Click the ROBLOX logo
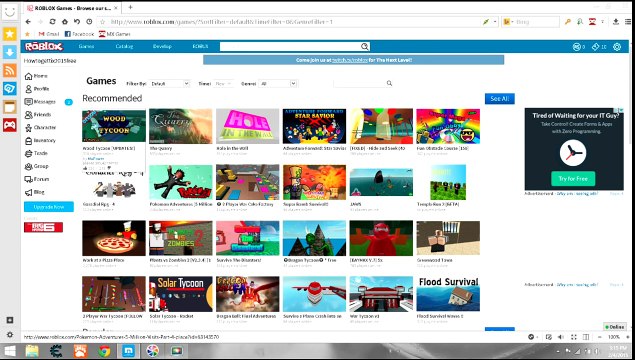The height and width of the screenshot is (360, 635). pos(44,47)
